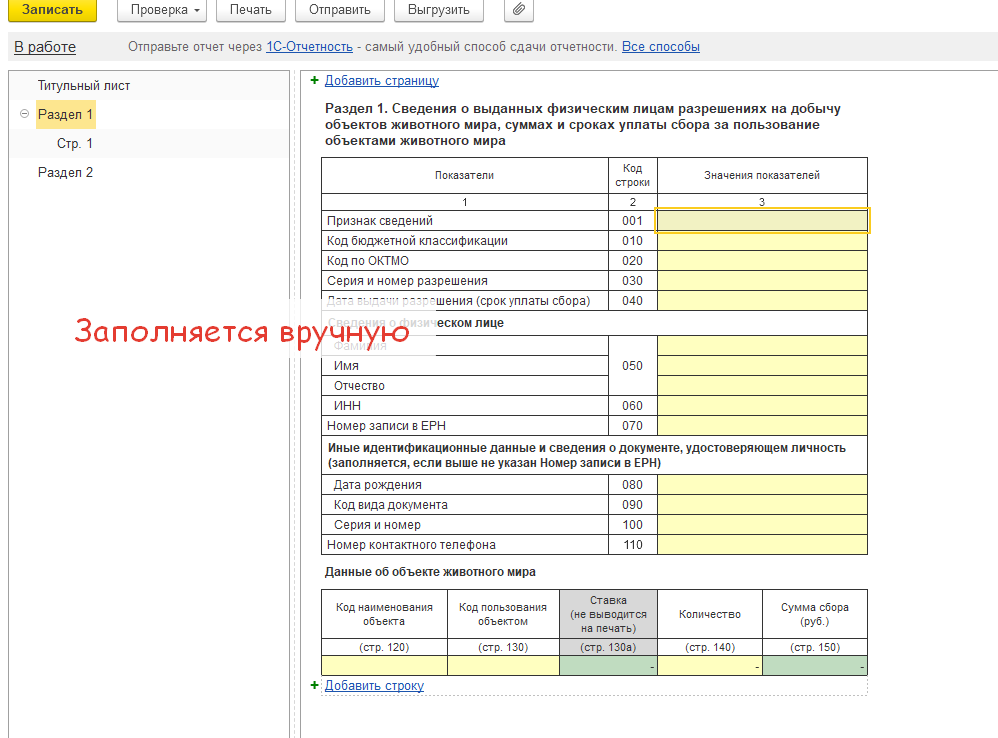Open the Все способы link

tap(660, 47)
